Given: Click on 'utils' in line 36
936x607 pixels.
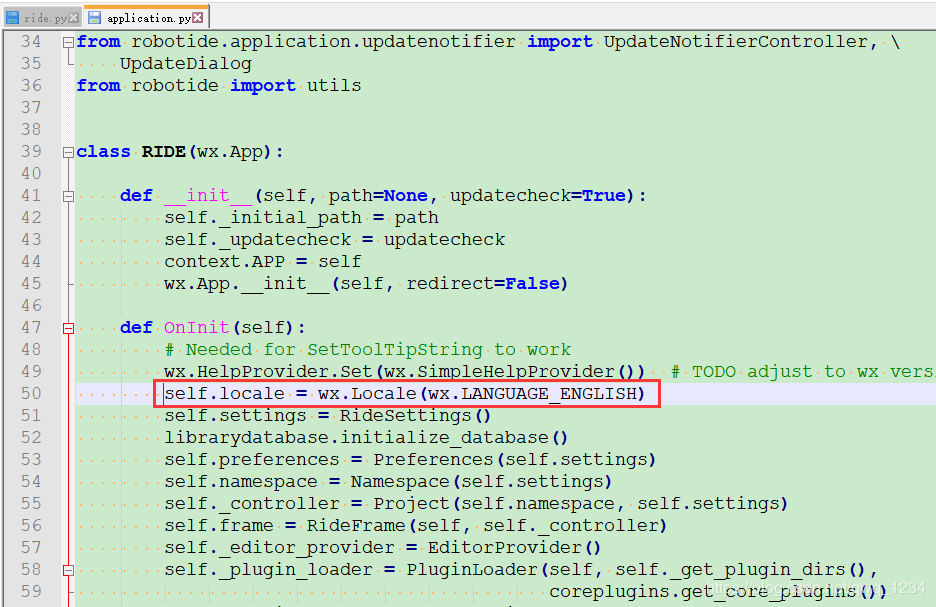Looking at the screenshot, I should pyautogui.click(x=334, y=85).
